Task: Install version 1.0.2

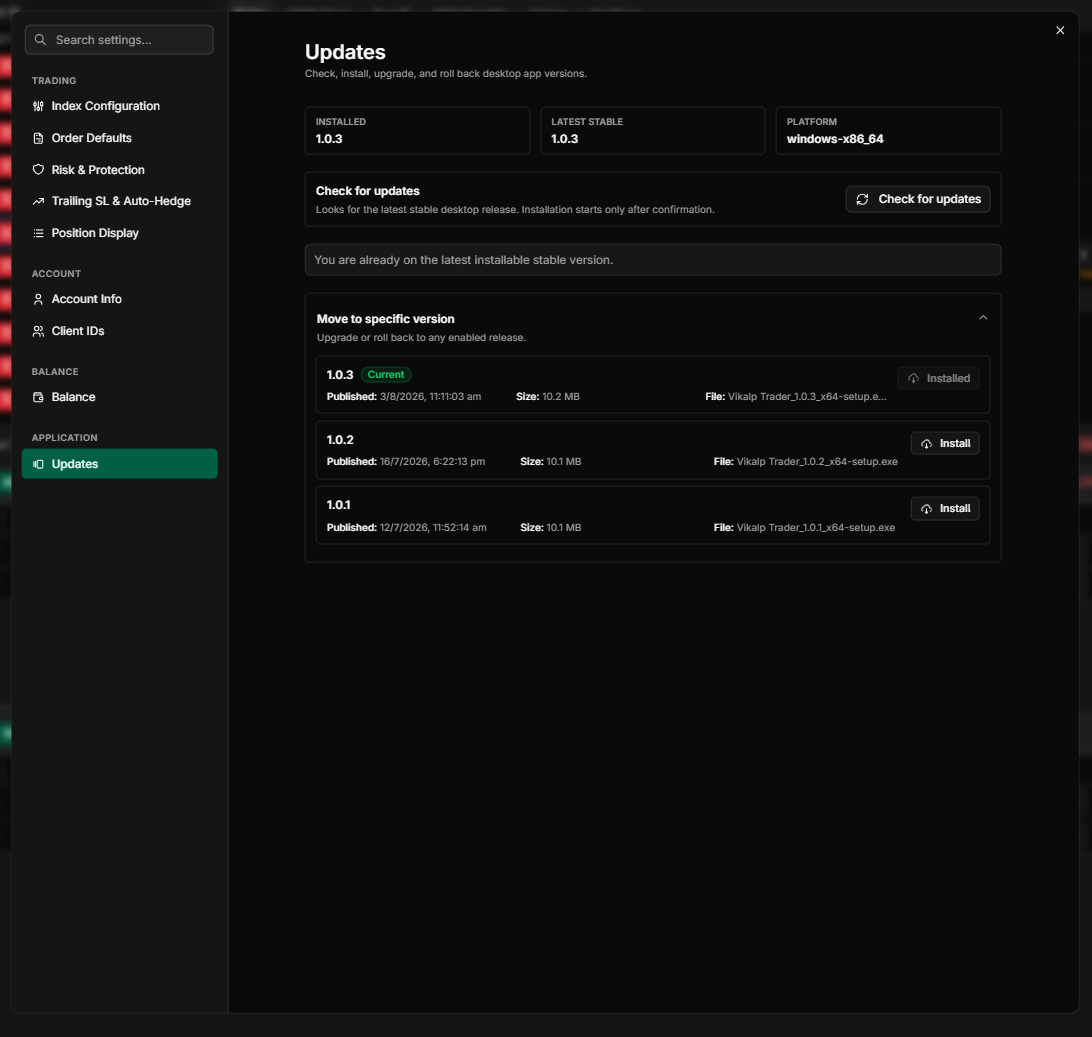Action: point(945,444)
